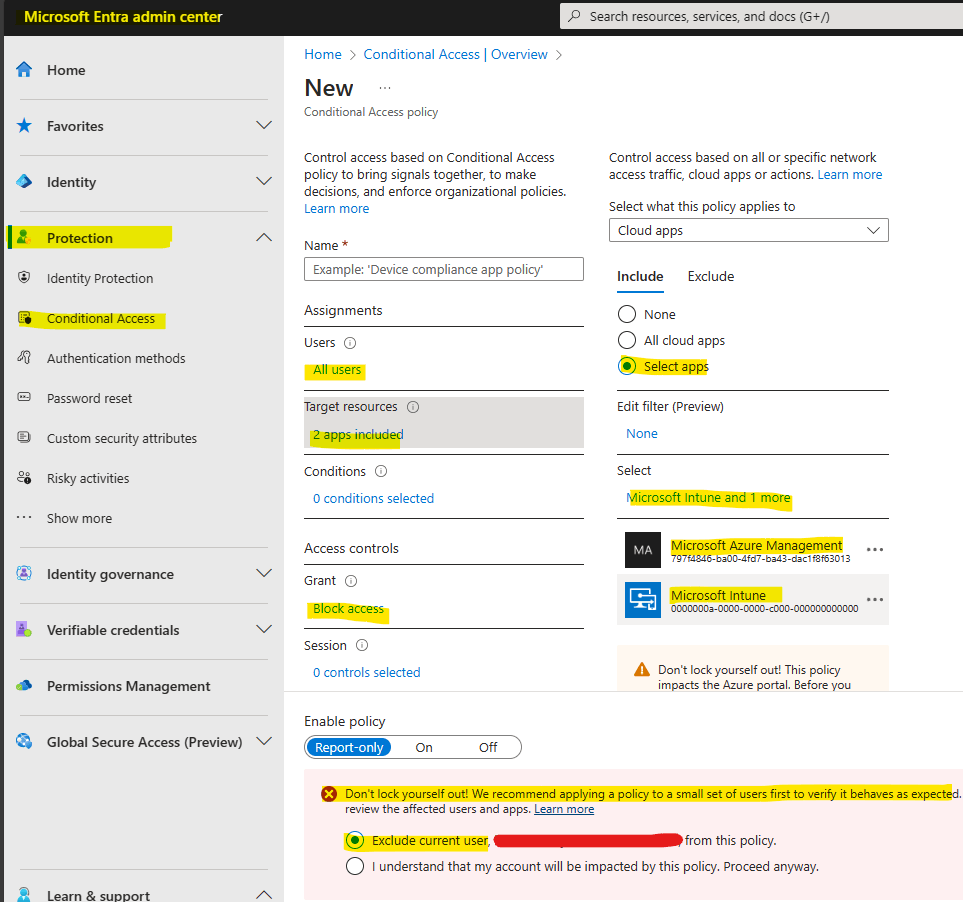The width and height of the screenshot is (963, 902).
Task: Click 0 conditions selected link
Action: (373, 499)
